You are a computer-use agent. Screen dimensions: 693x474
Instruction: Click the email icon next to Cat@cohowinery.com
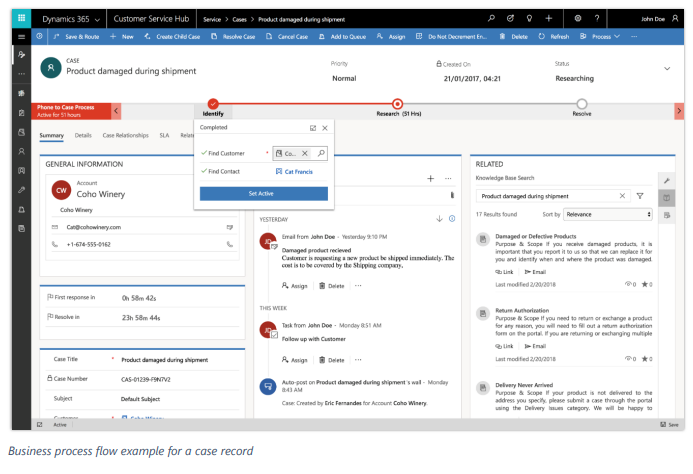pyautogui.click(x=230, y=227)
